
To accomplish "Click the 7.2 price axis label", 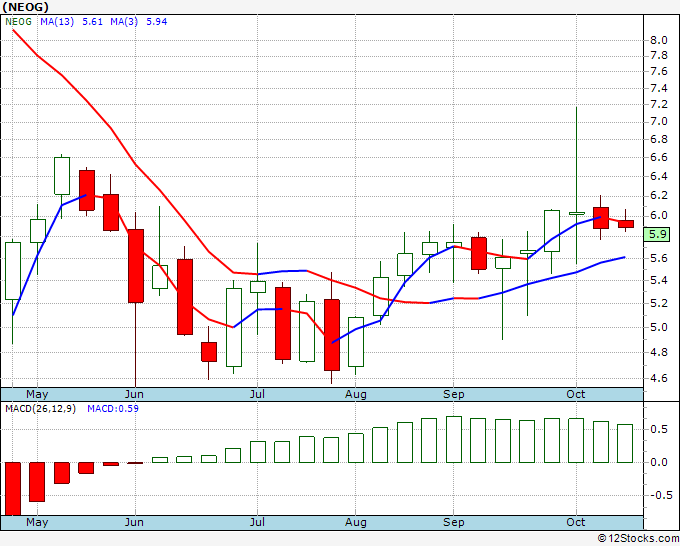I will (x=658, y=105).
